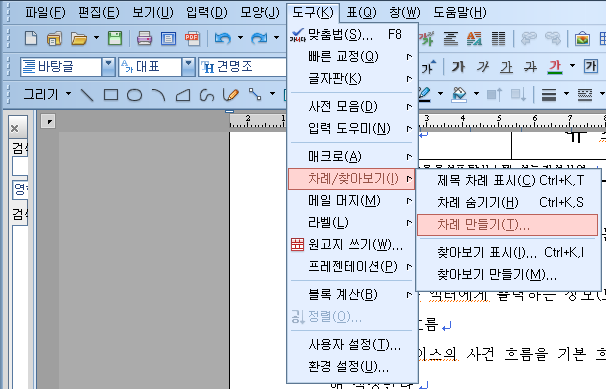Apply the line color pen swatch

tap(425, 95)
